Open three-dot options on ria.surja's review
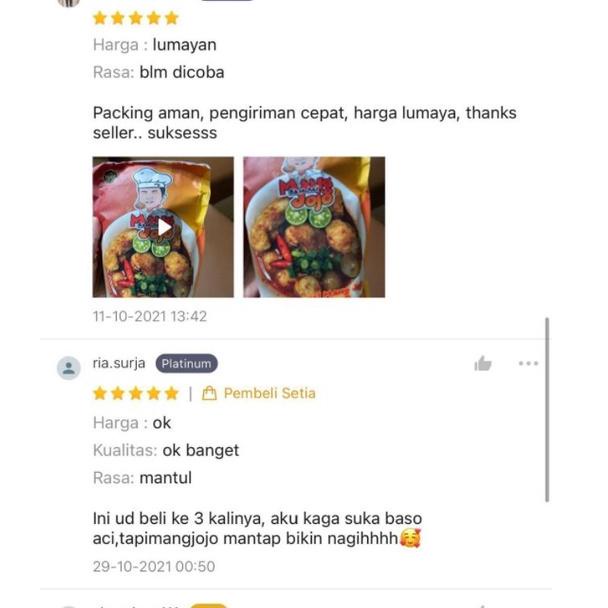Image resolution: width=608 pixels, height=608 pixels. pyautogui.click(x=528, y=363)
